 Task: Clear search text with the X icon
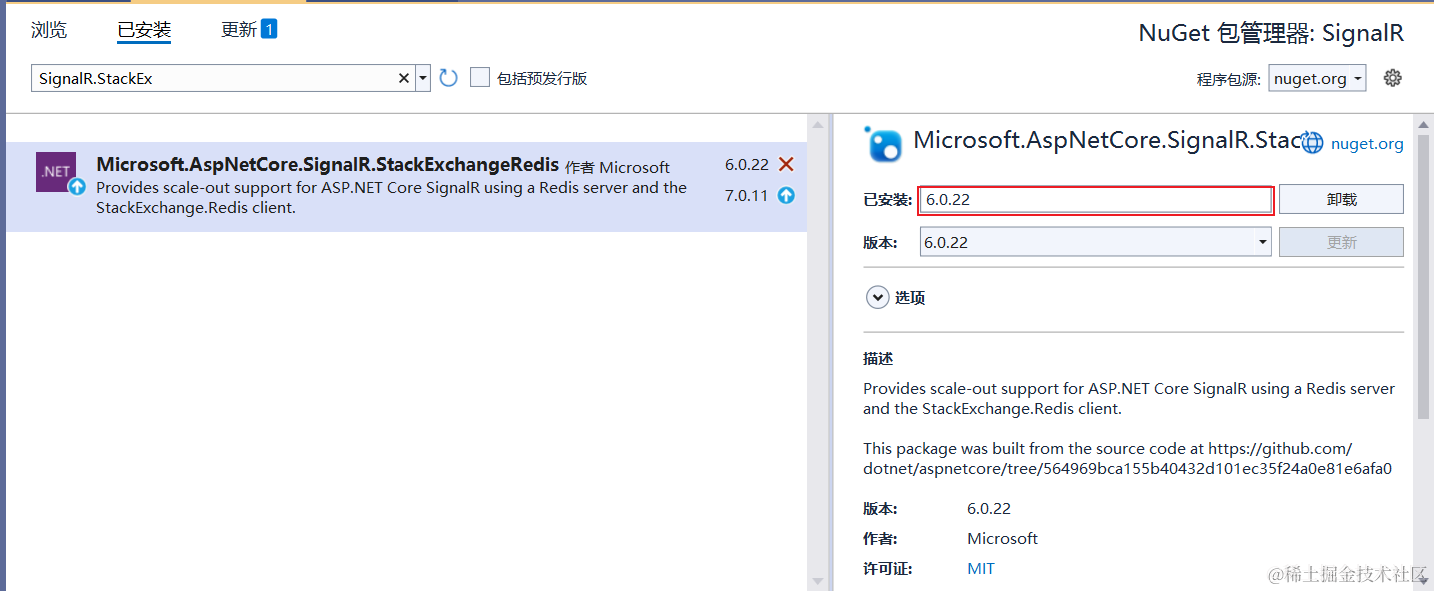[x=403, y=77]
